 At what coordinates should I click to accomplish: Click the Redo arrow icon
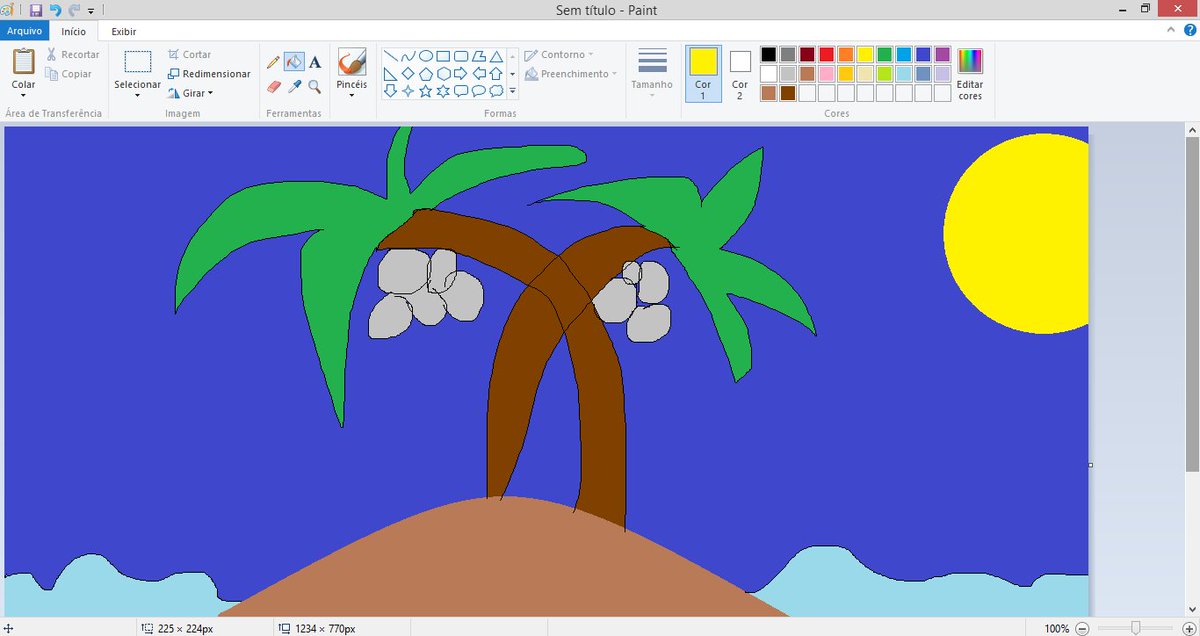coord(74,10)
